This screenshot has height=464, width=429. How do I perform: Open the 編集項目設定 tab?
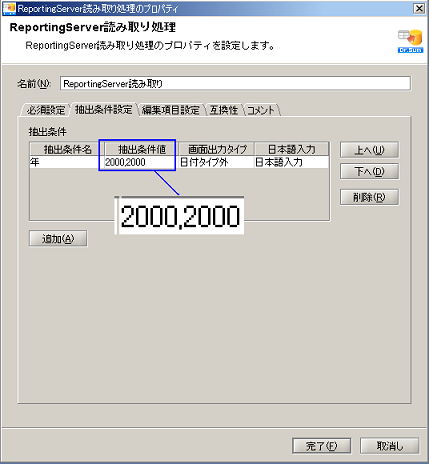[171, 110]
